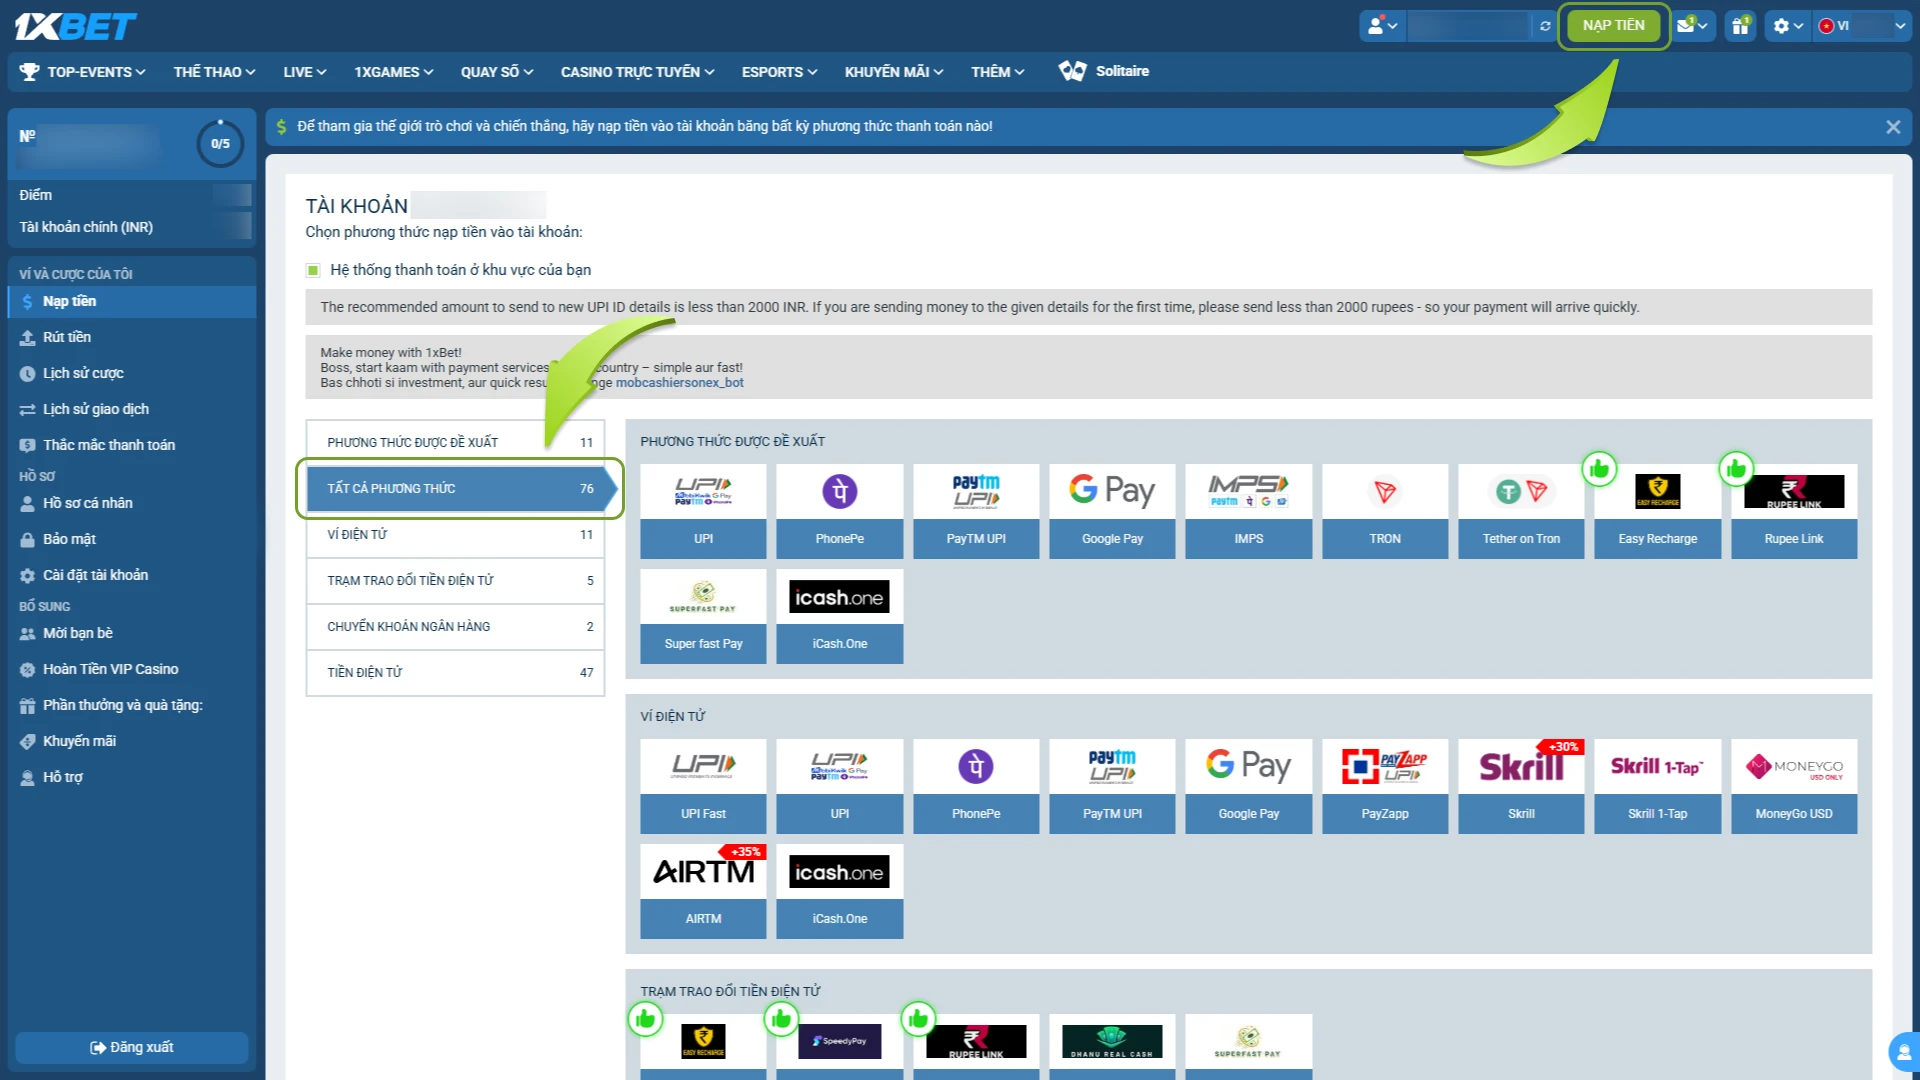Expand the TOP-EVENTS menu
This screenshot has width=1920, height=1080.
(84, 72)
